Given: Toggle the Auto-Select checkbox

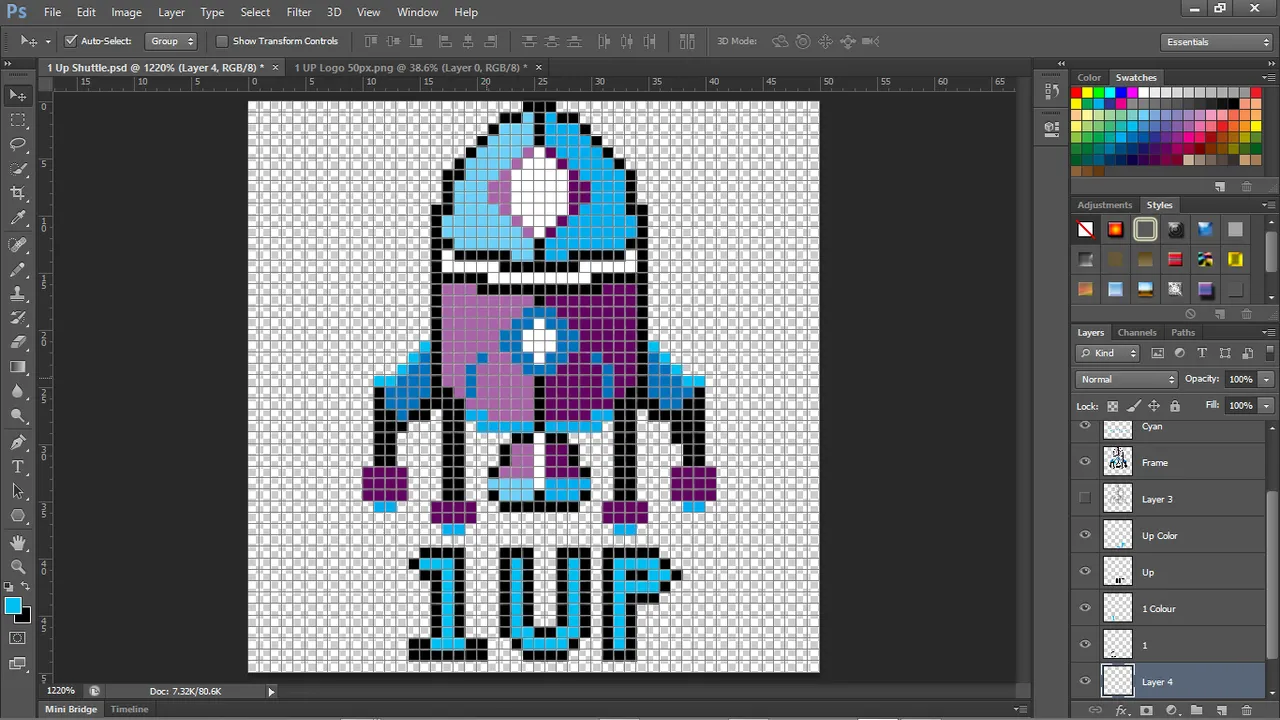Looking at the screenshot, I should coord(71,41).
